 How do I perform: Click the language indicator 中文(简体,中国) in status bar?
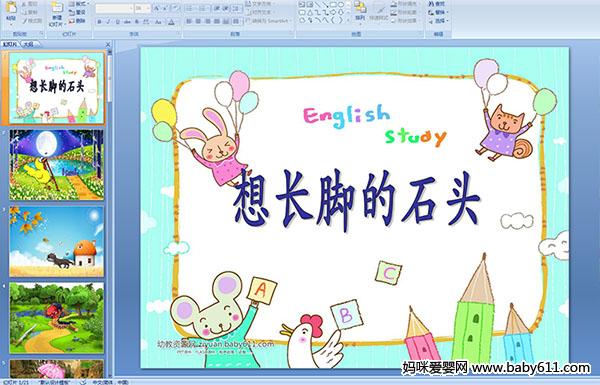click(x=111, y=382)
